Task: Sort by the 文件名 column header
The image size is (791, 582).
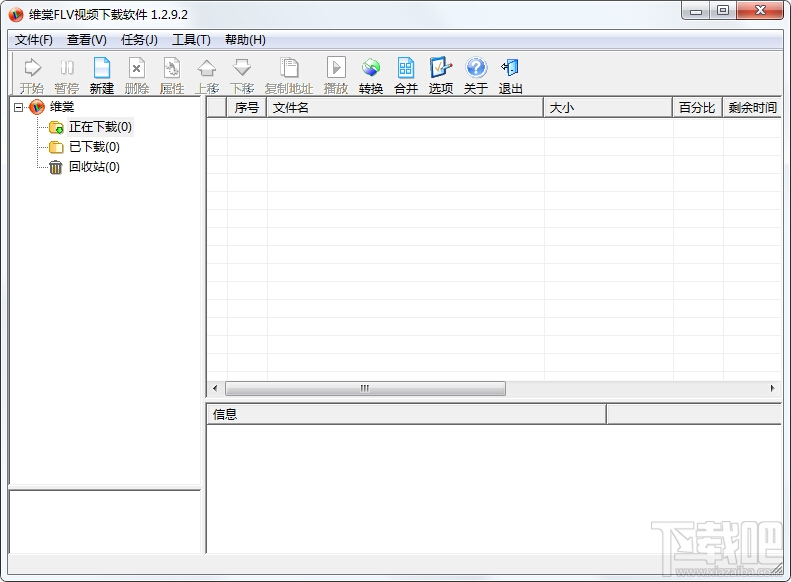Action: (x=405, y=107)
